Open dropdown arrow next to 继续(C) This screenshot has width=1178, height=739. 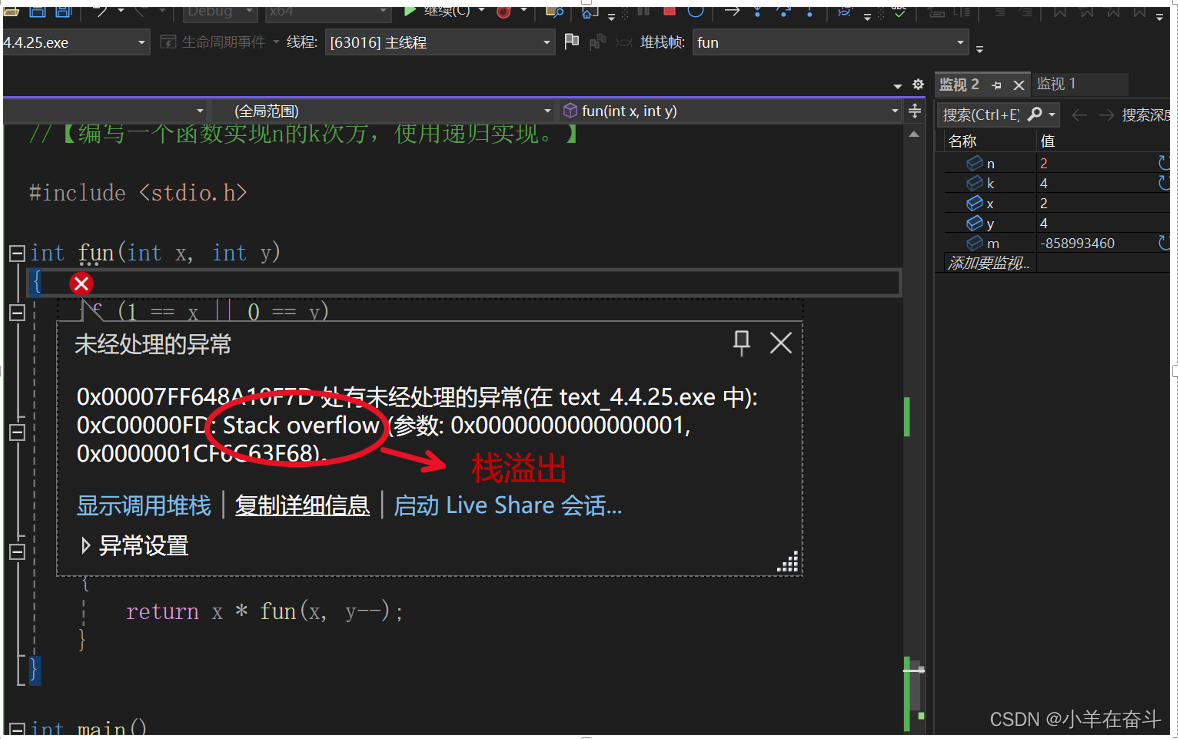[482, 11]
